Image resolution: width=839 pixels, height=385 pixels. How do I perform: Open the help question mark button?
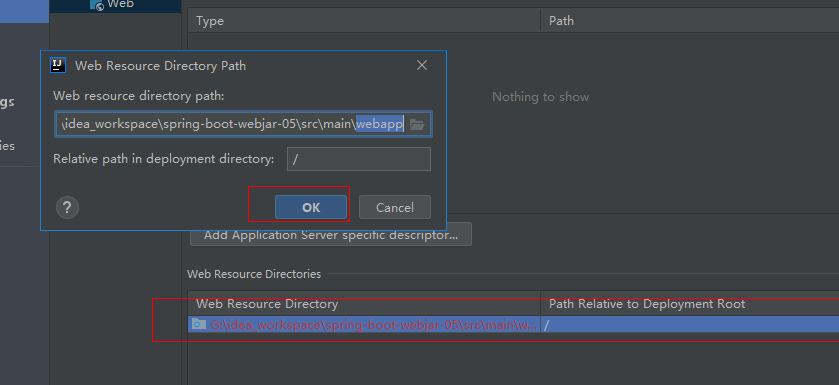67,207
